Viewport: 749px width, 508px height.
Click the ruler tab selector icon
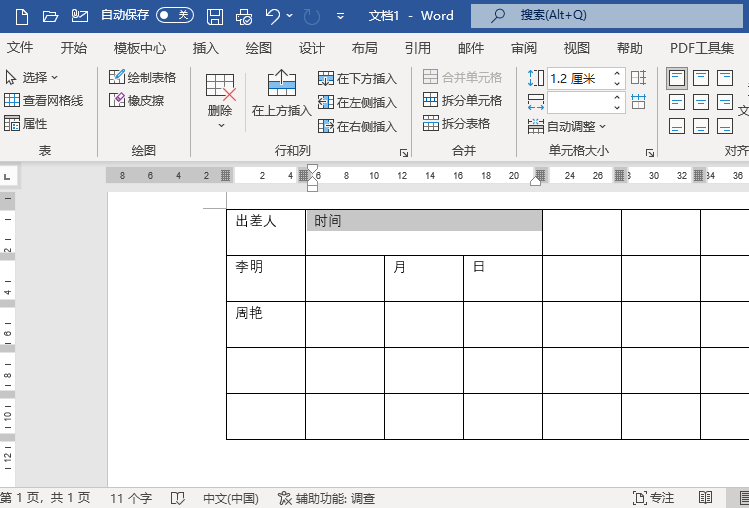[x=8, y=176]
